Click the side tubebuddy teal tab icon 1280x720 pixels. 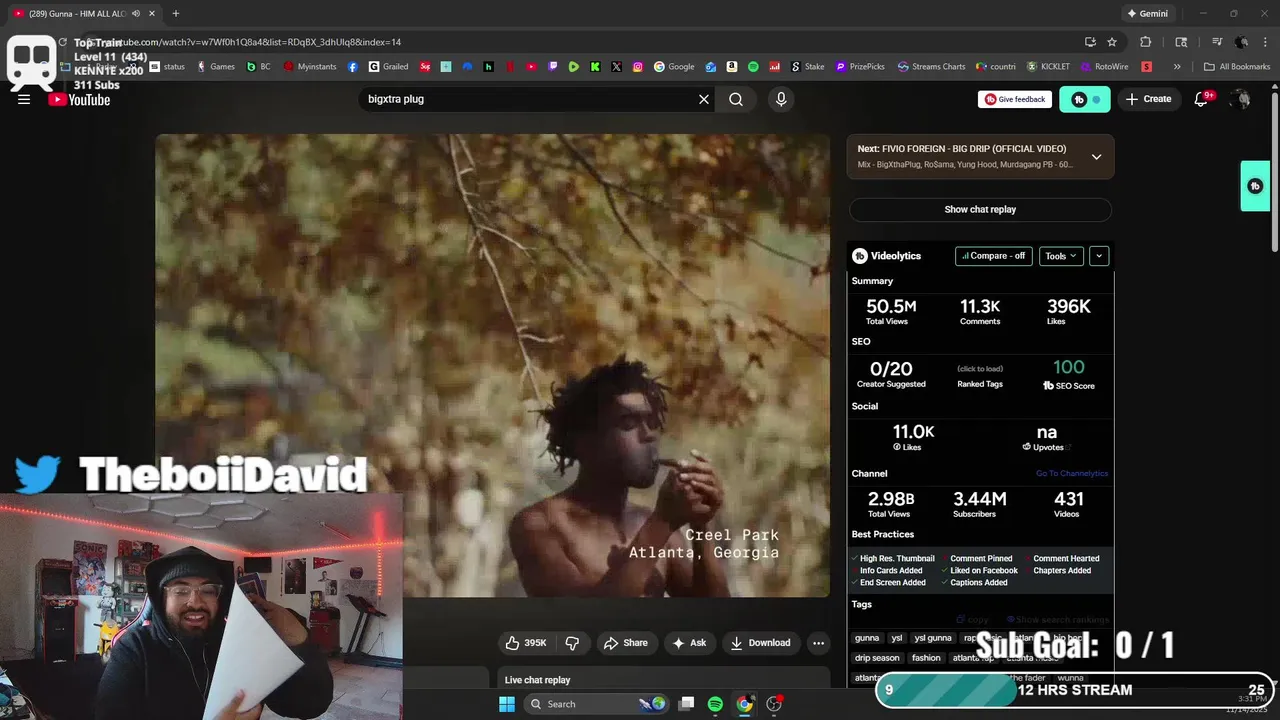1255,186
